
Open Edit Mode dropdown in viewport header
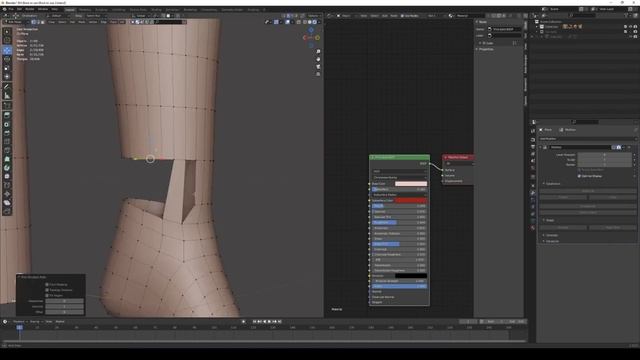click(x=15, y=22)
